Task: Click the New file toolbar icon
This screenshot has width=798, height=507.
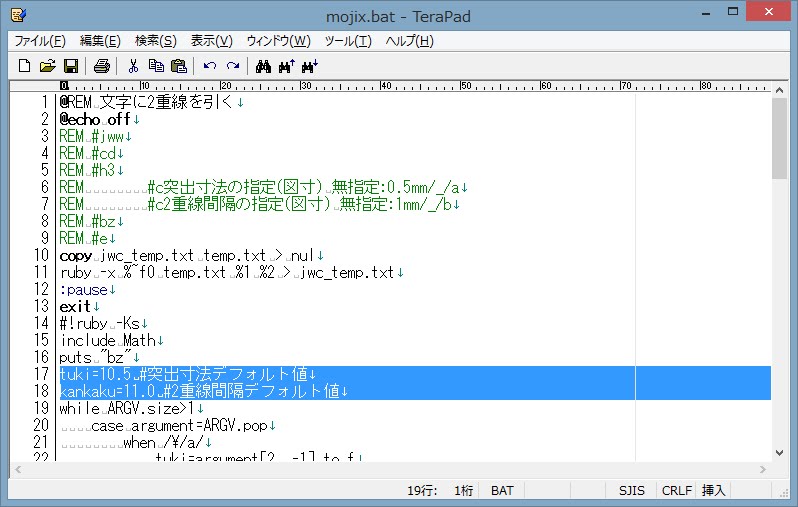Action: click(24, 66)
